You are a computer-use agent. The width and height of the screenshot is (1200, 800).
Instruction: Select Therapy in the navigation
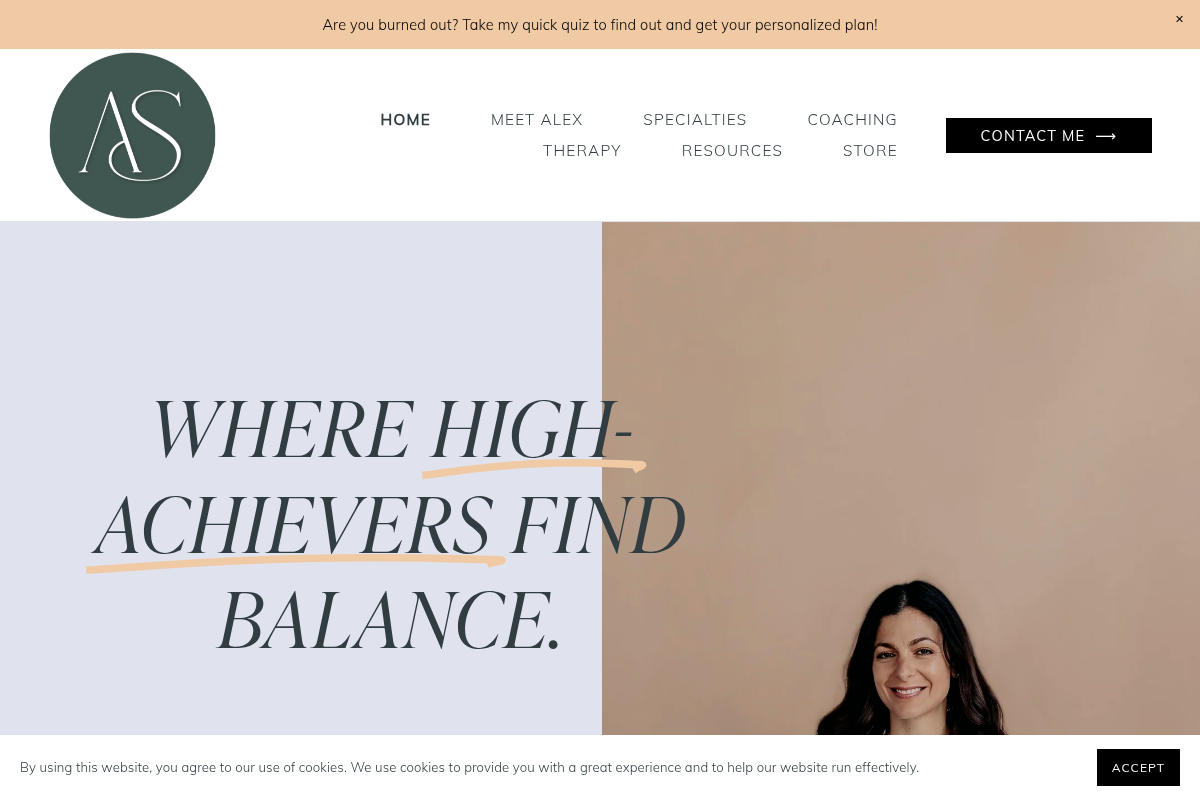582,151
